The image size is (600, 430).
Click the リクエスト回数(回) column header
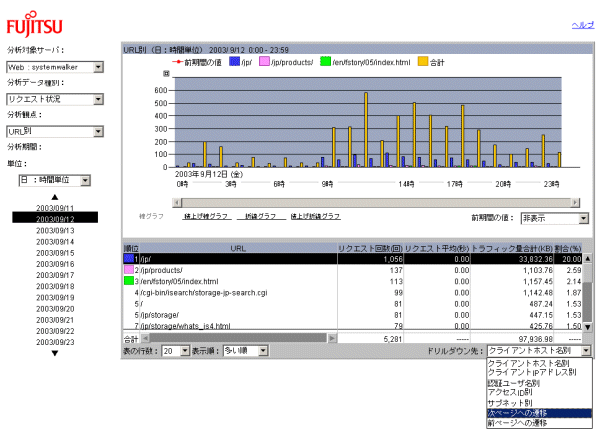click(370, 248)
